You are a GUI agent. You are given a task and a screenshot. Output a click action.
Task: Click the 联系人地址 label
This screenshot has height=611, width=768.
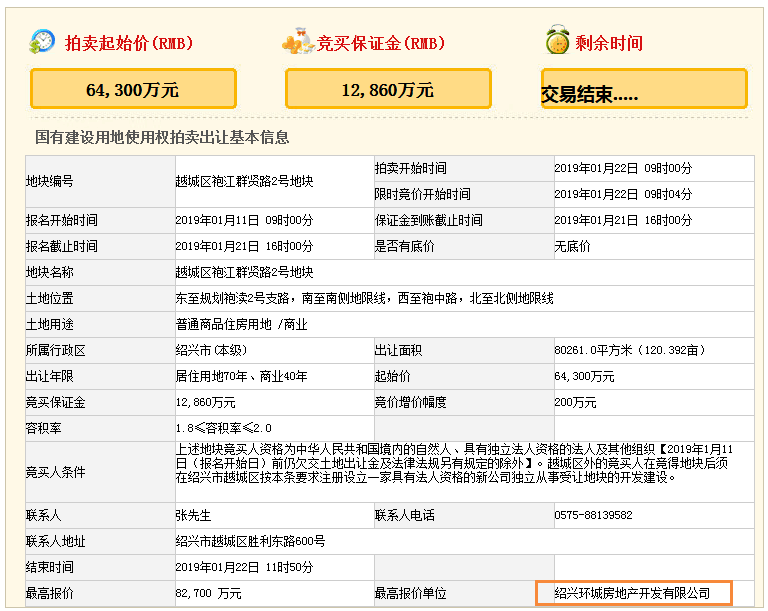pos(55,541)
